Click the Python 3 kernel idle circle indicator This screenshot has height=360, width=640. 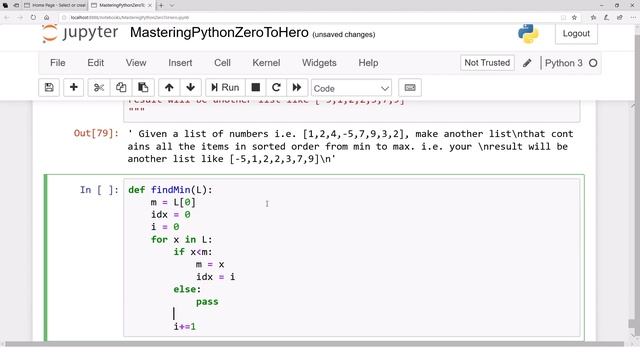[593, 63]
